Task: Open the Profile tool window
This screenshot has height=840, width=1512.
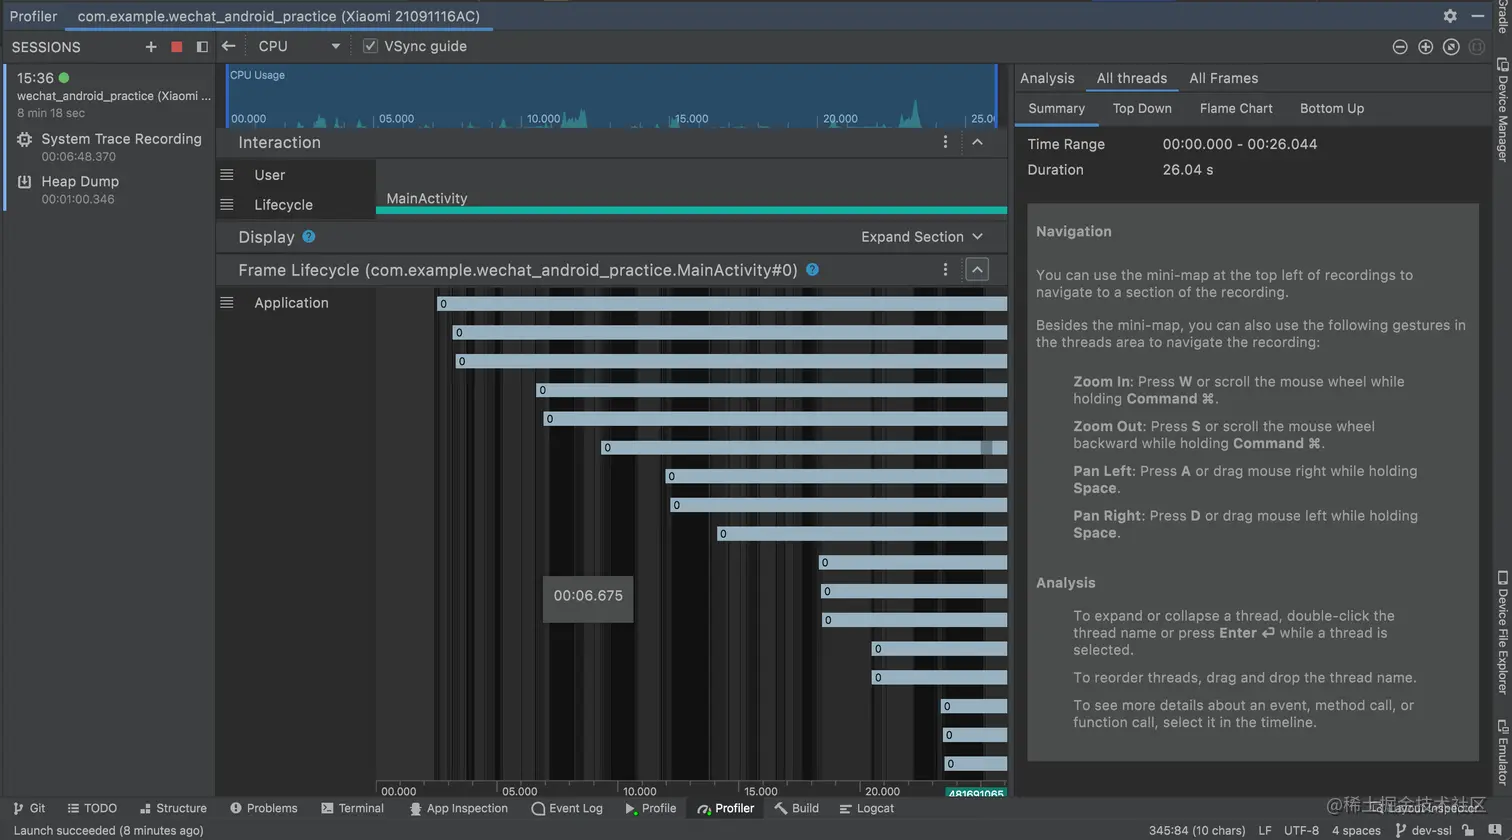Action: (650, 808)
